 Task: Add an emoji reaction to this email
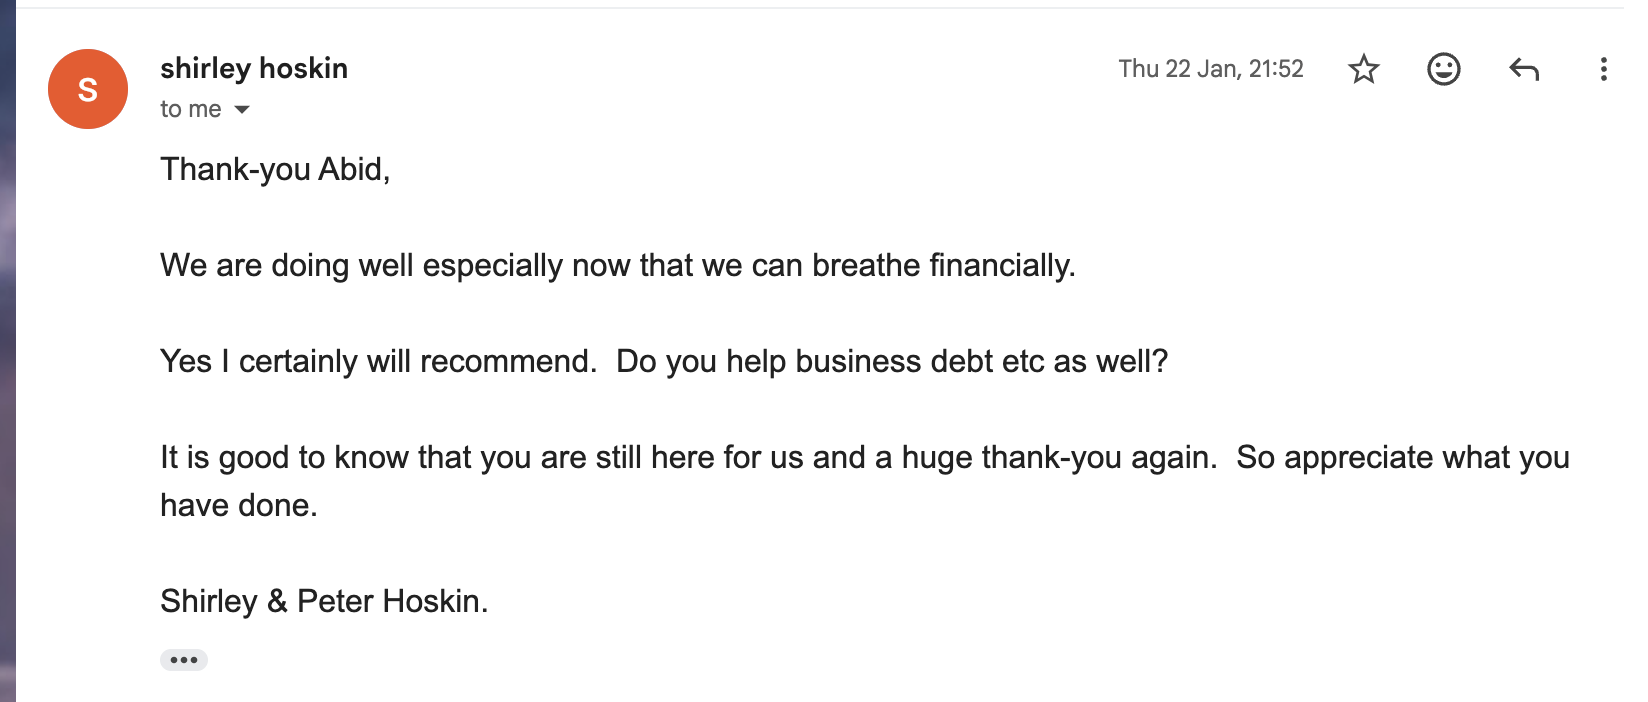tap(1443, 69)
